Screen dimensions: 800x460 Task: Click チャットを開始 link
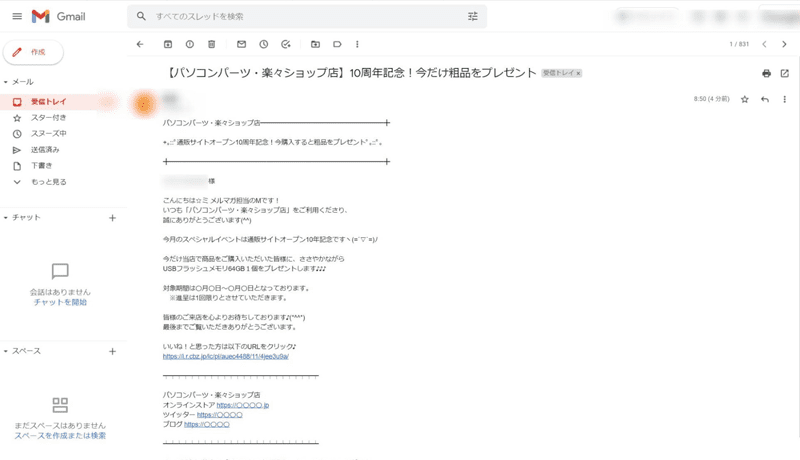click(60, 302)
